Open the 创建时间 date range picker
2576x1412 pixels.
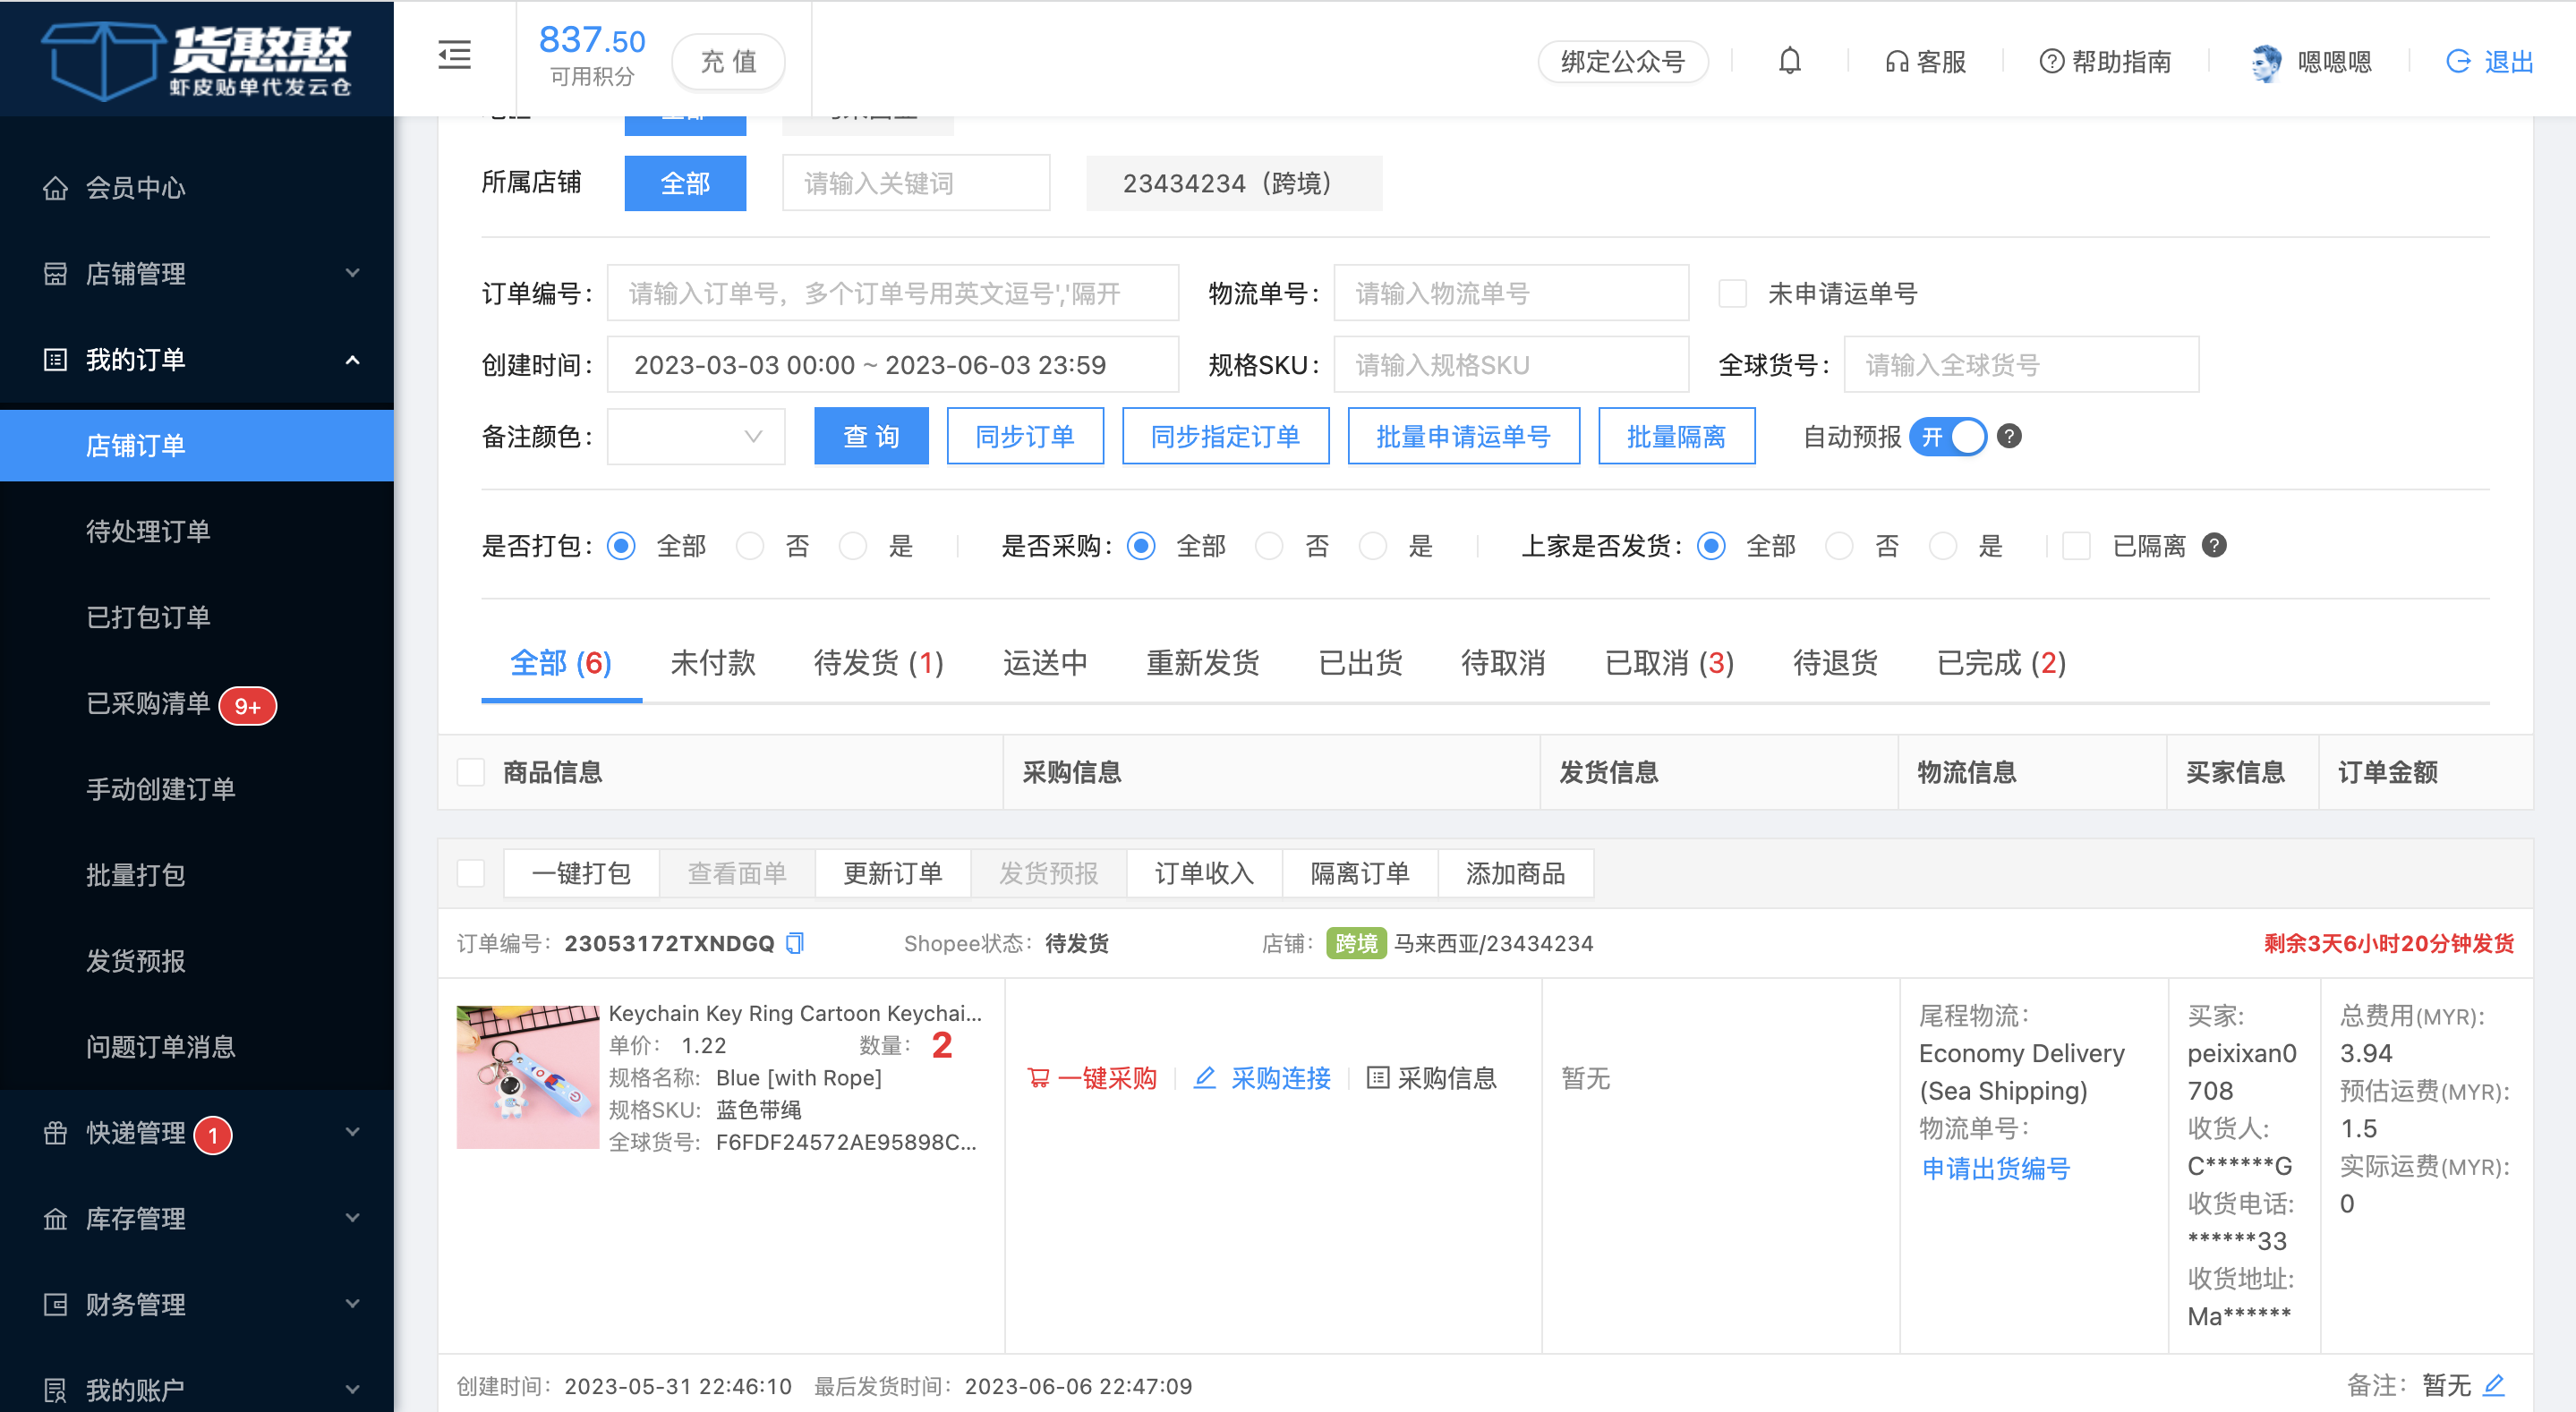point(892,365)
